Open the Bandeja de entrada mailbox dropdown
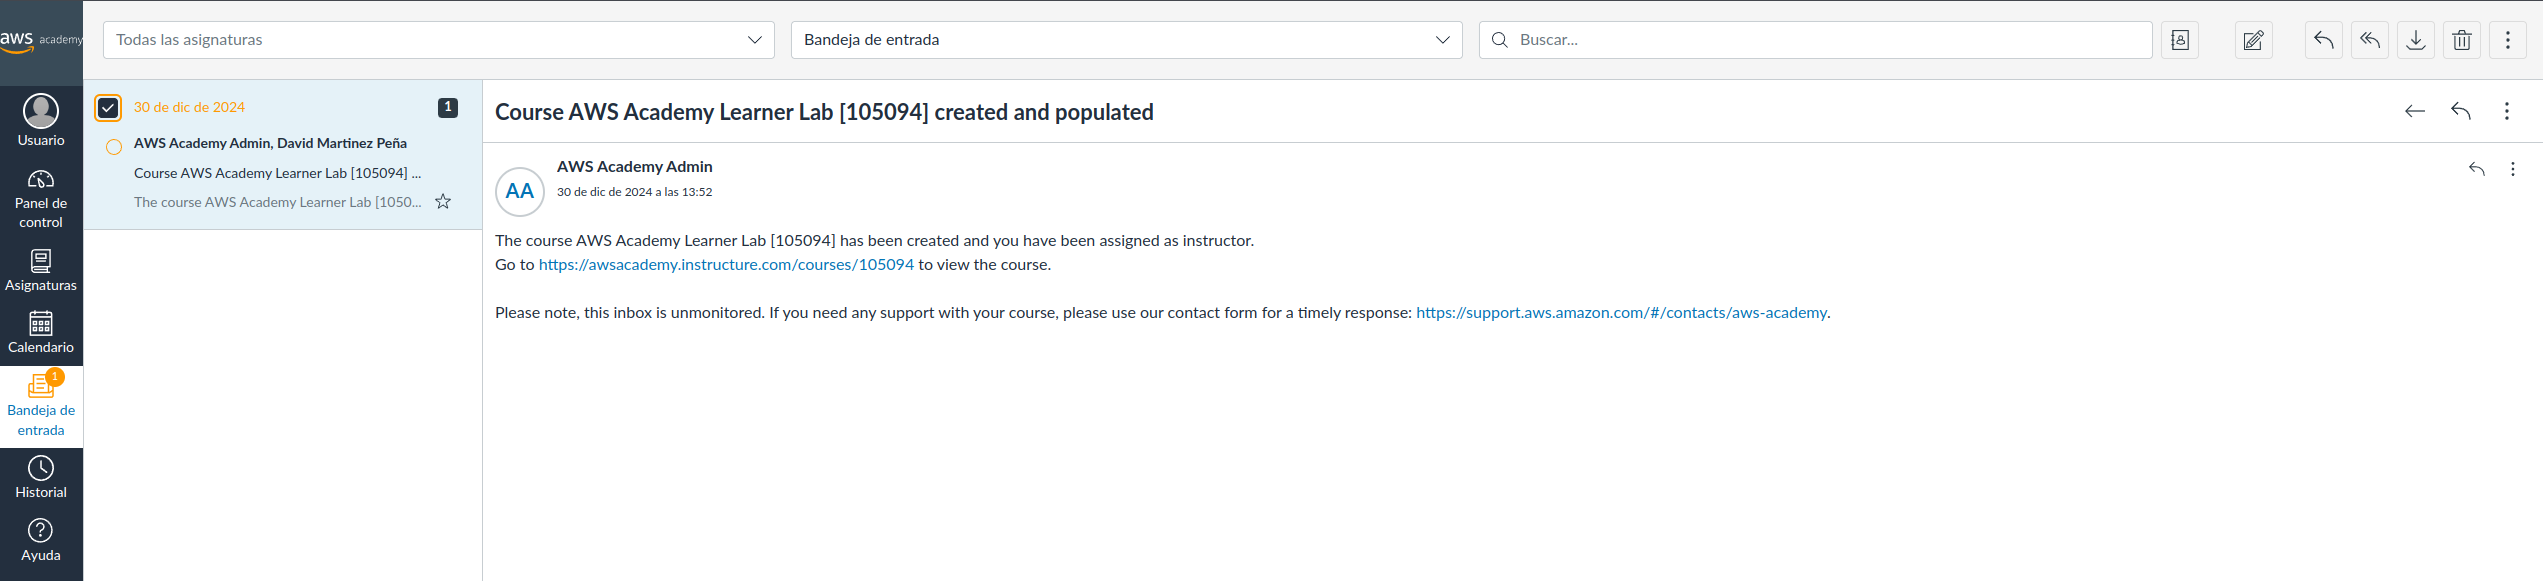This screenshot has width=2543, height=581. coord(1126,40)
